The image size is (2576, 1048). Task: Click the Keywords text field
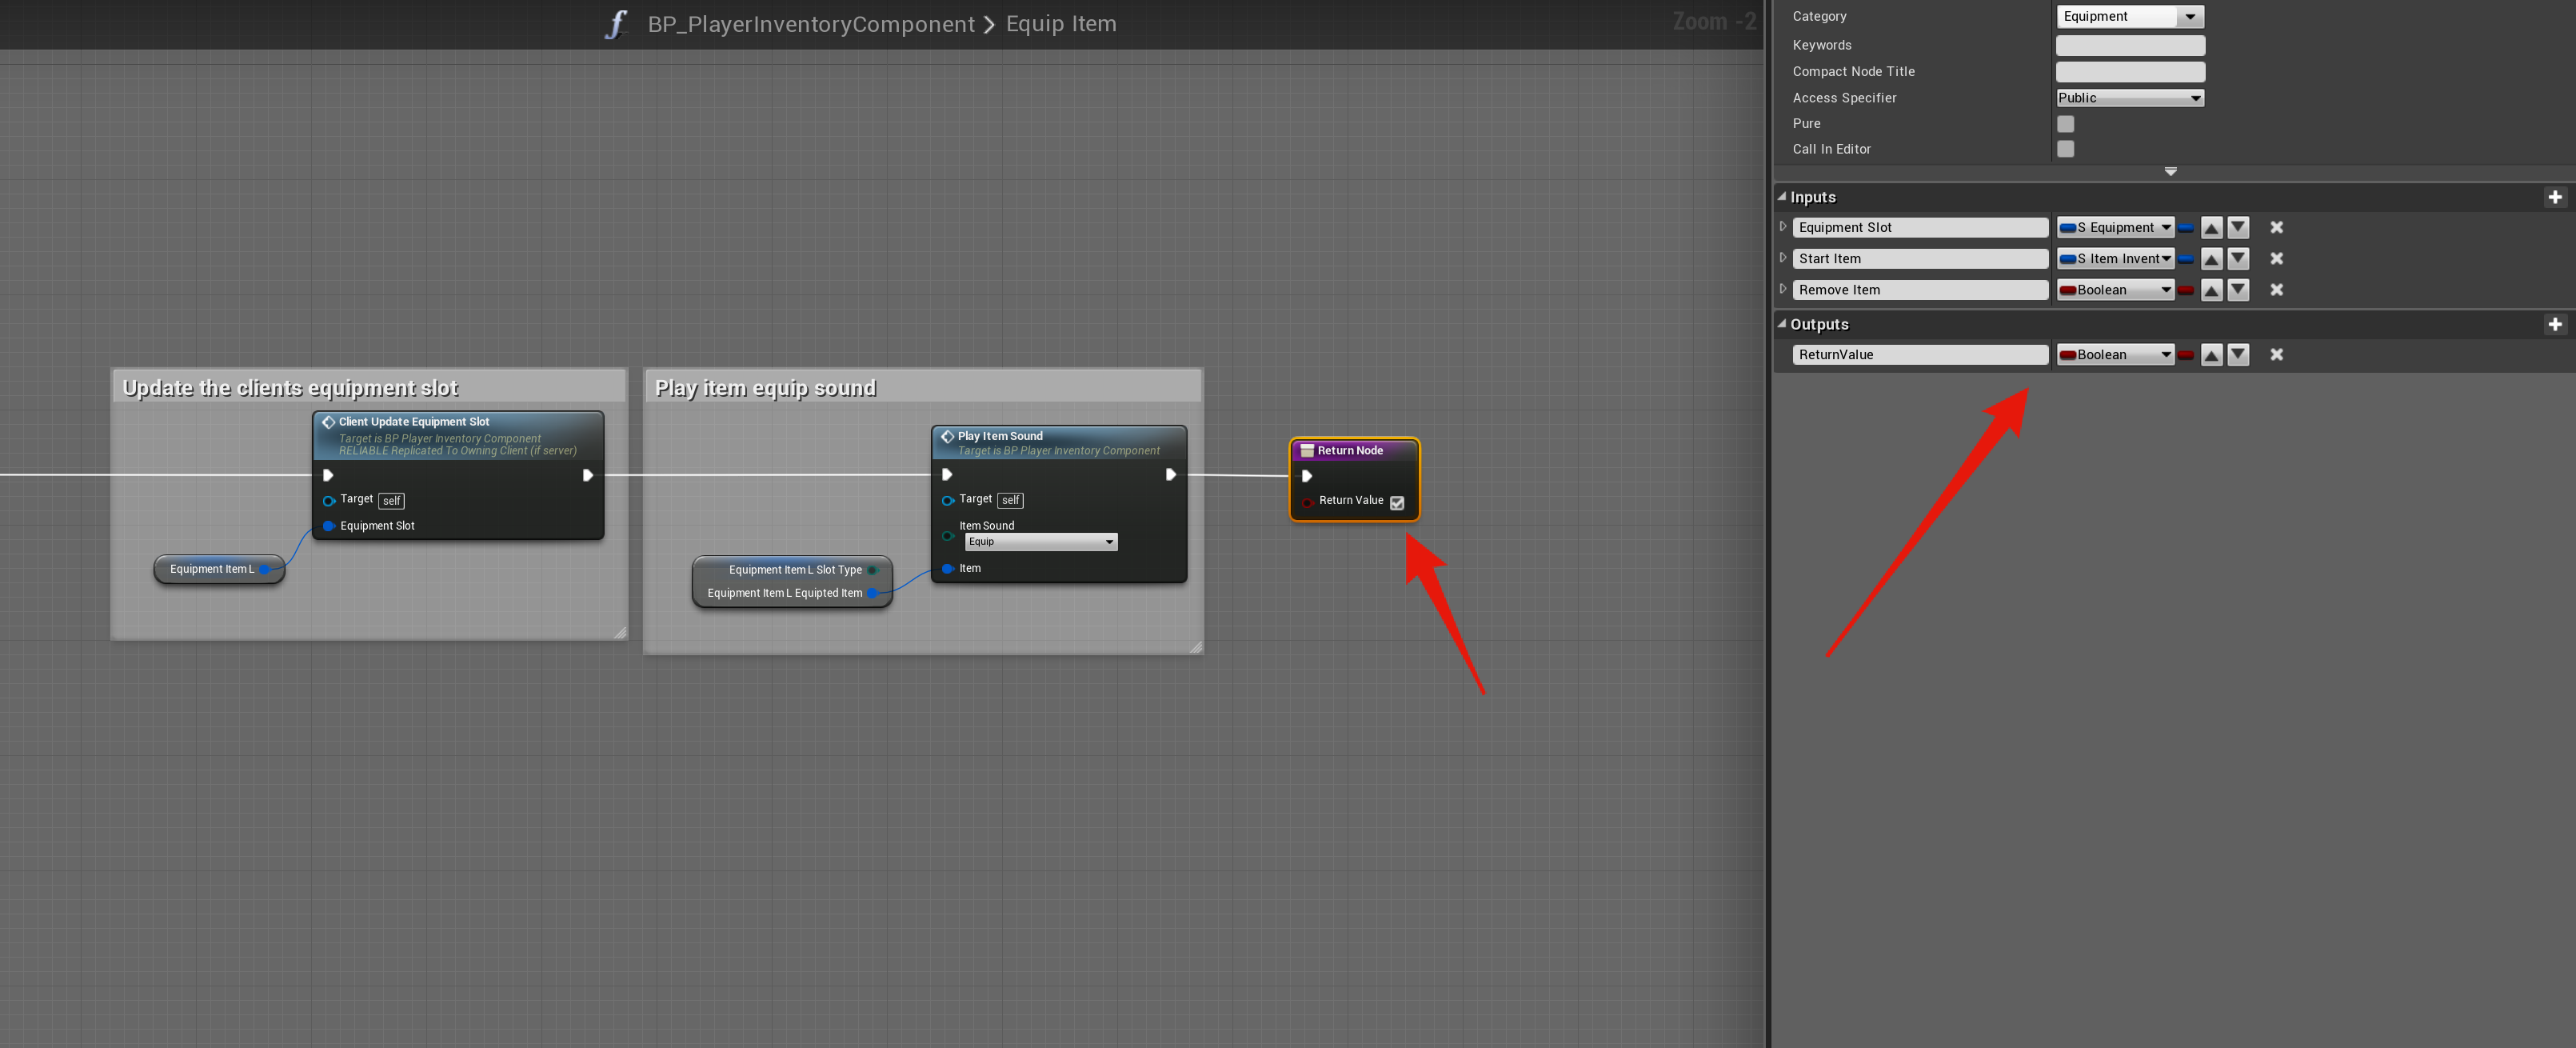coord(2129,45)
